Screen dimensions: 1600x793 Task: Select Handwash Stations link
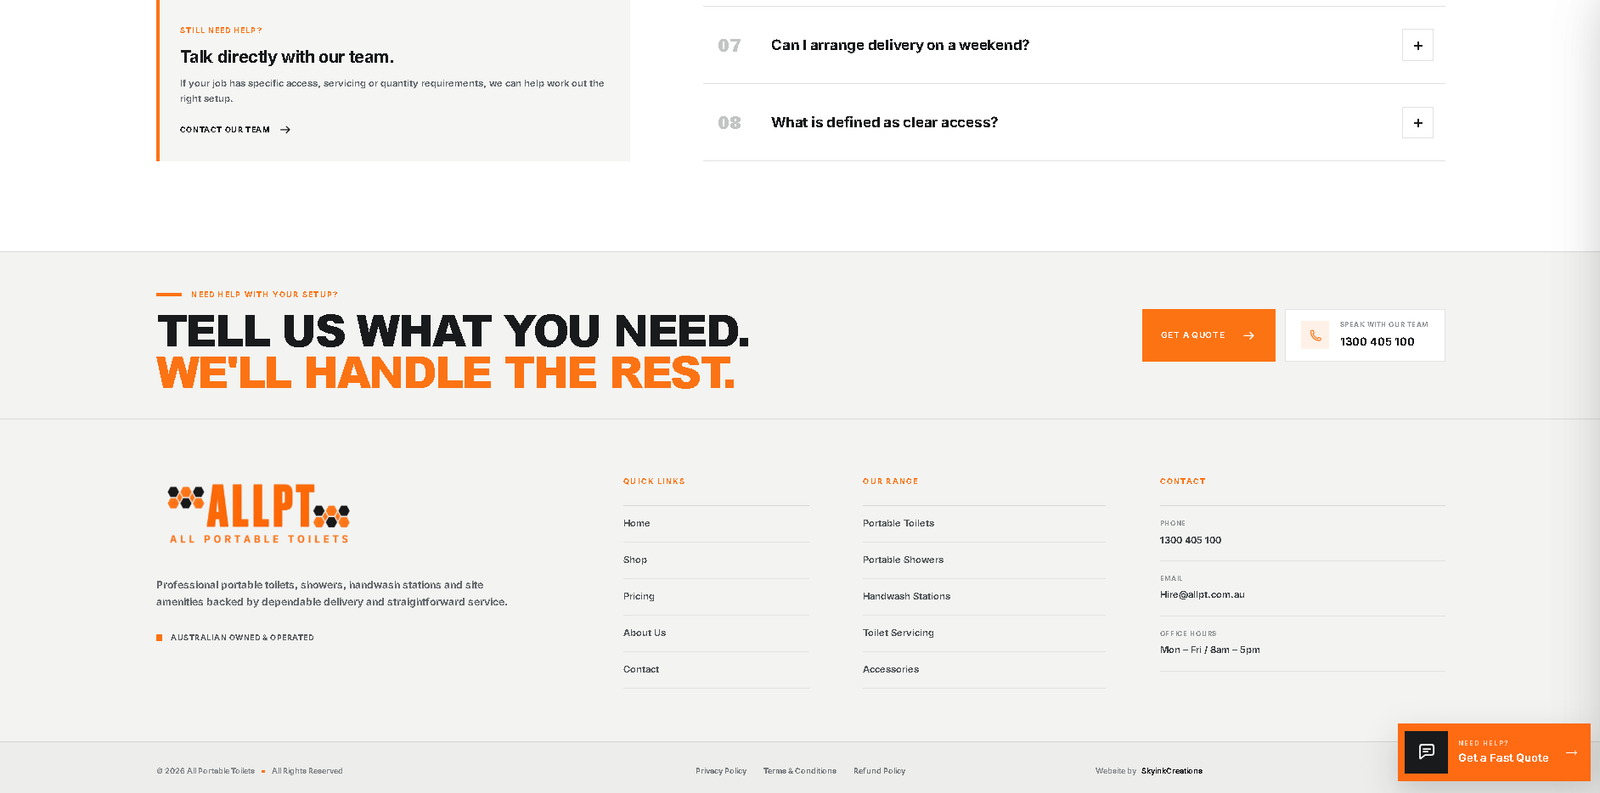[x=907, y=596]
